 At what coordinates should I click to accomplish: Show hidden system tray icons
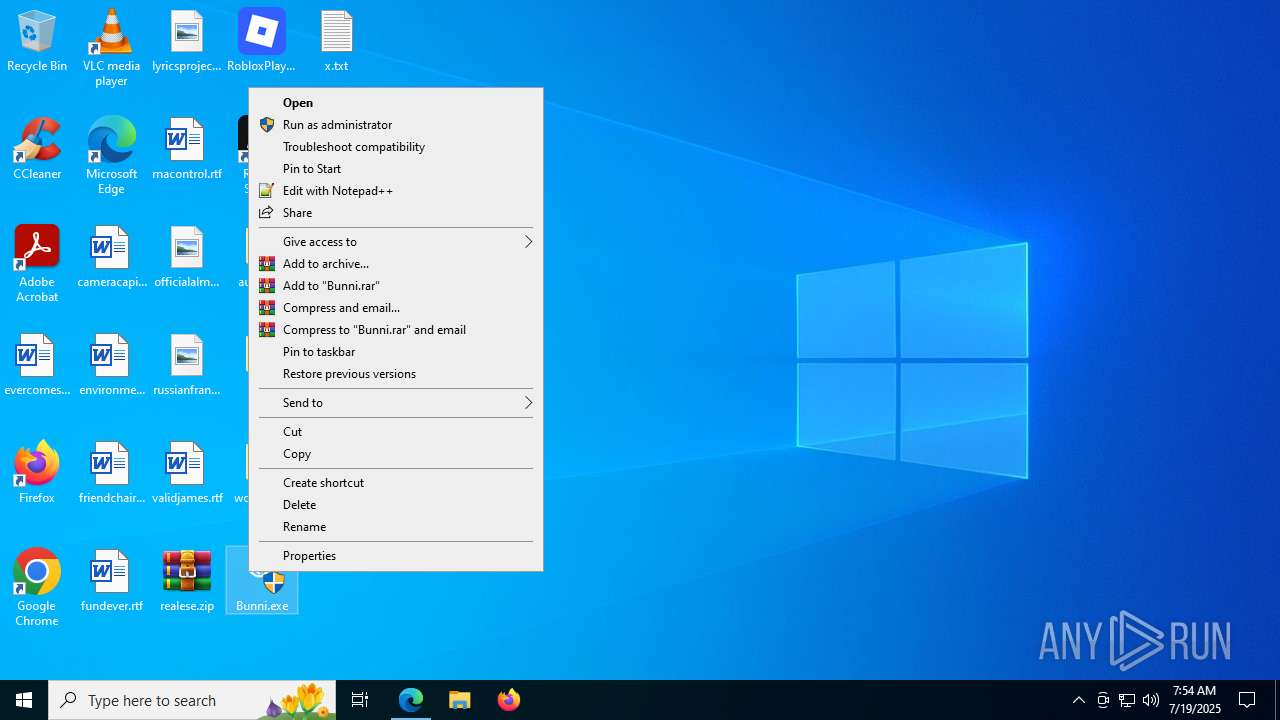(1079, 700)
